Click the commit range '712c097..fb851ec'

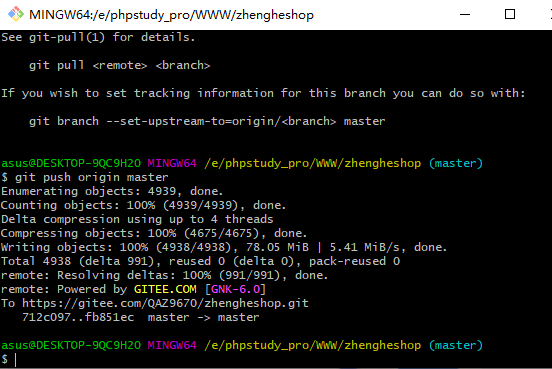[78, 317]
